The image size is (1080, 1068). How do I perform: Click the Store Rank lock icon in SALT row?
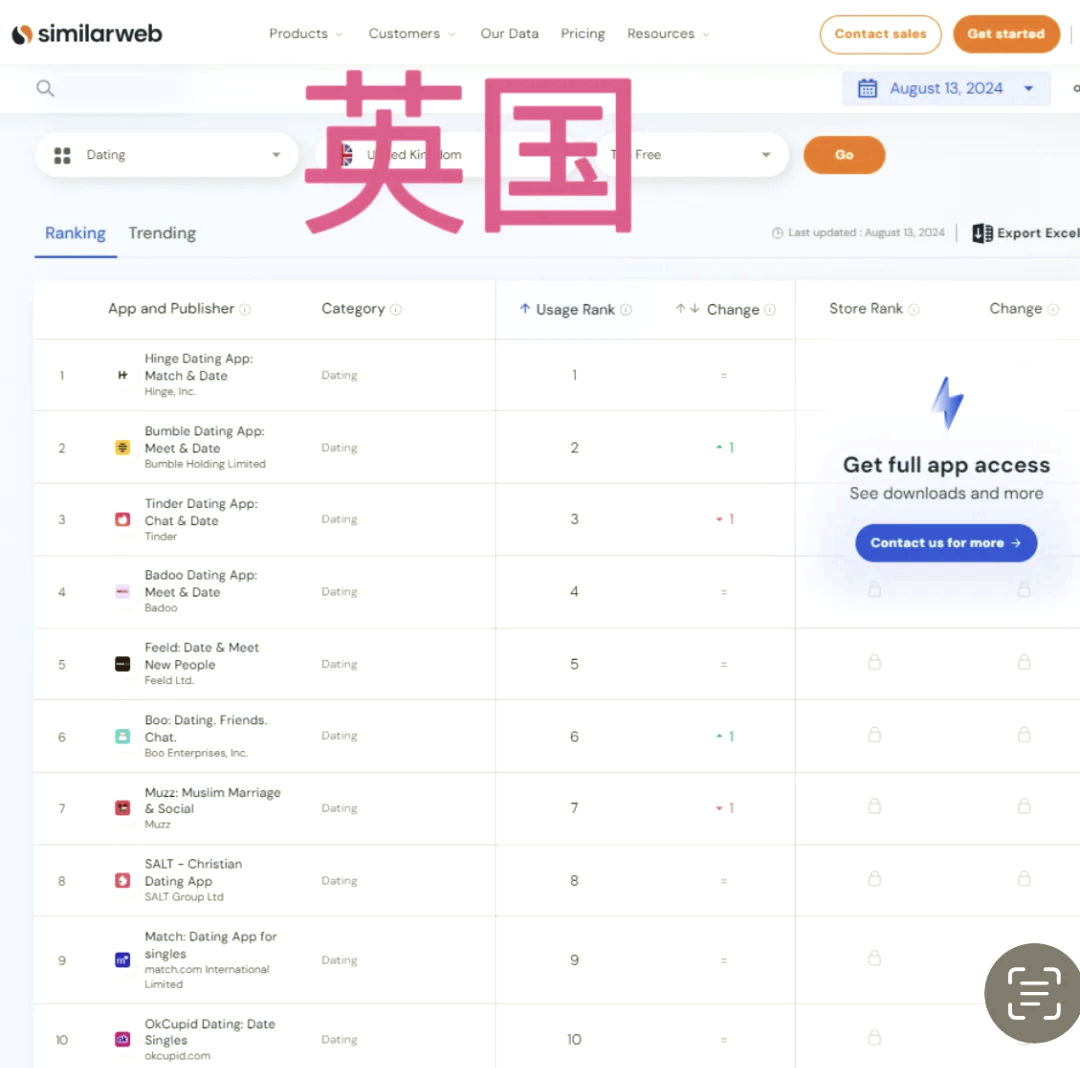874,879
